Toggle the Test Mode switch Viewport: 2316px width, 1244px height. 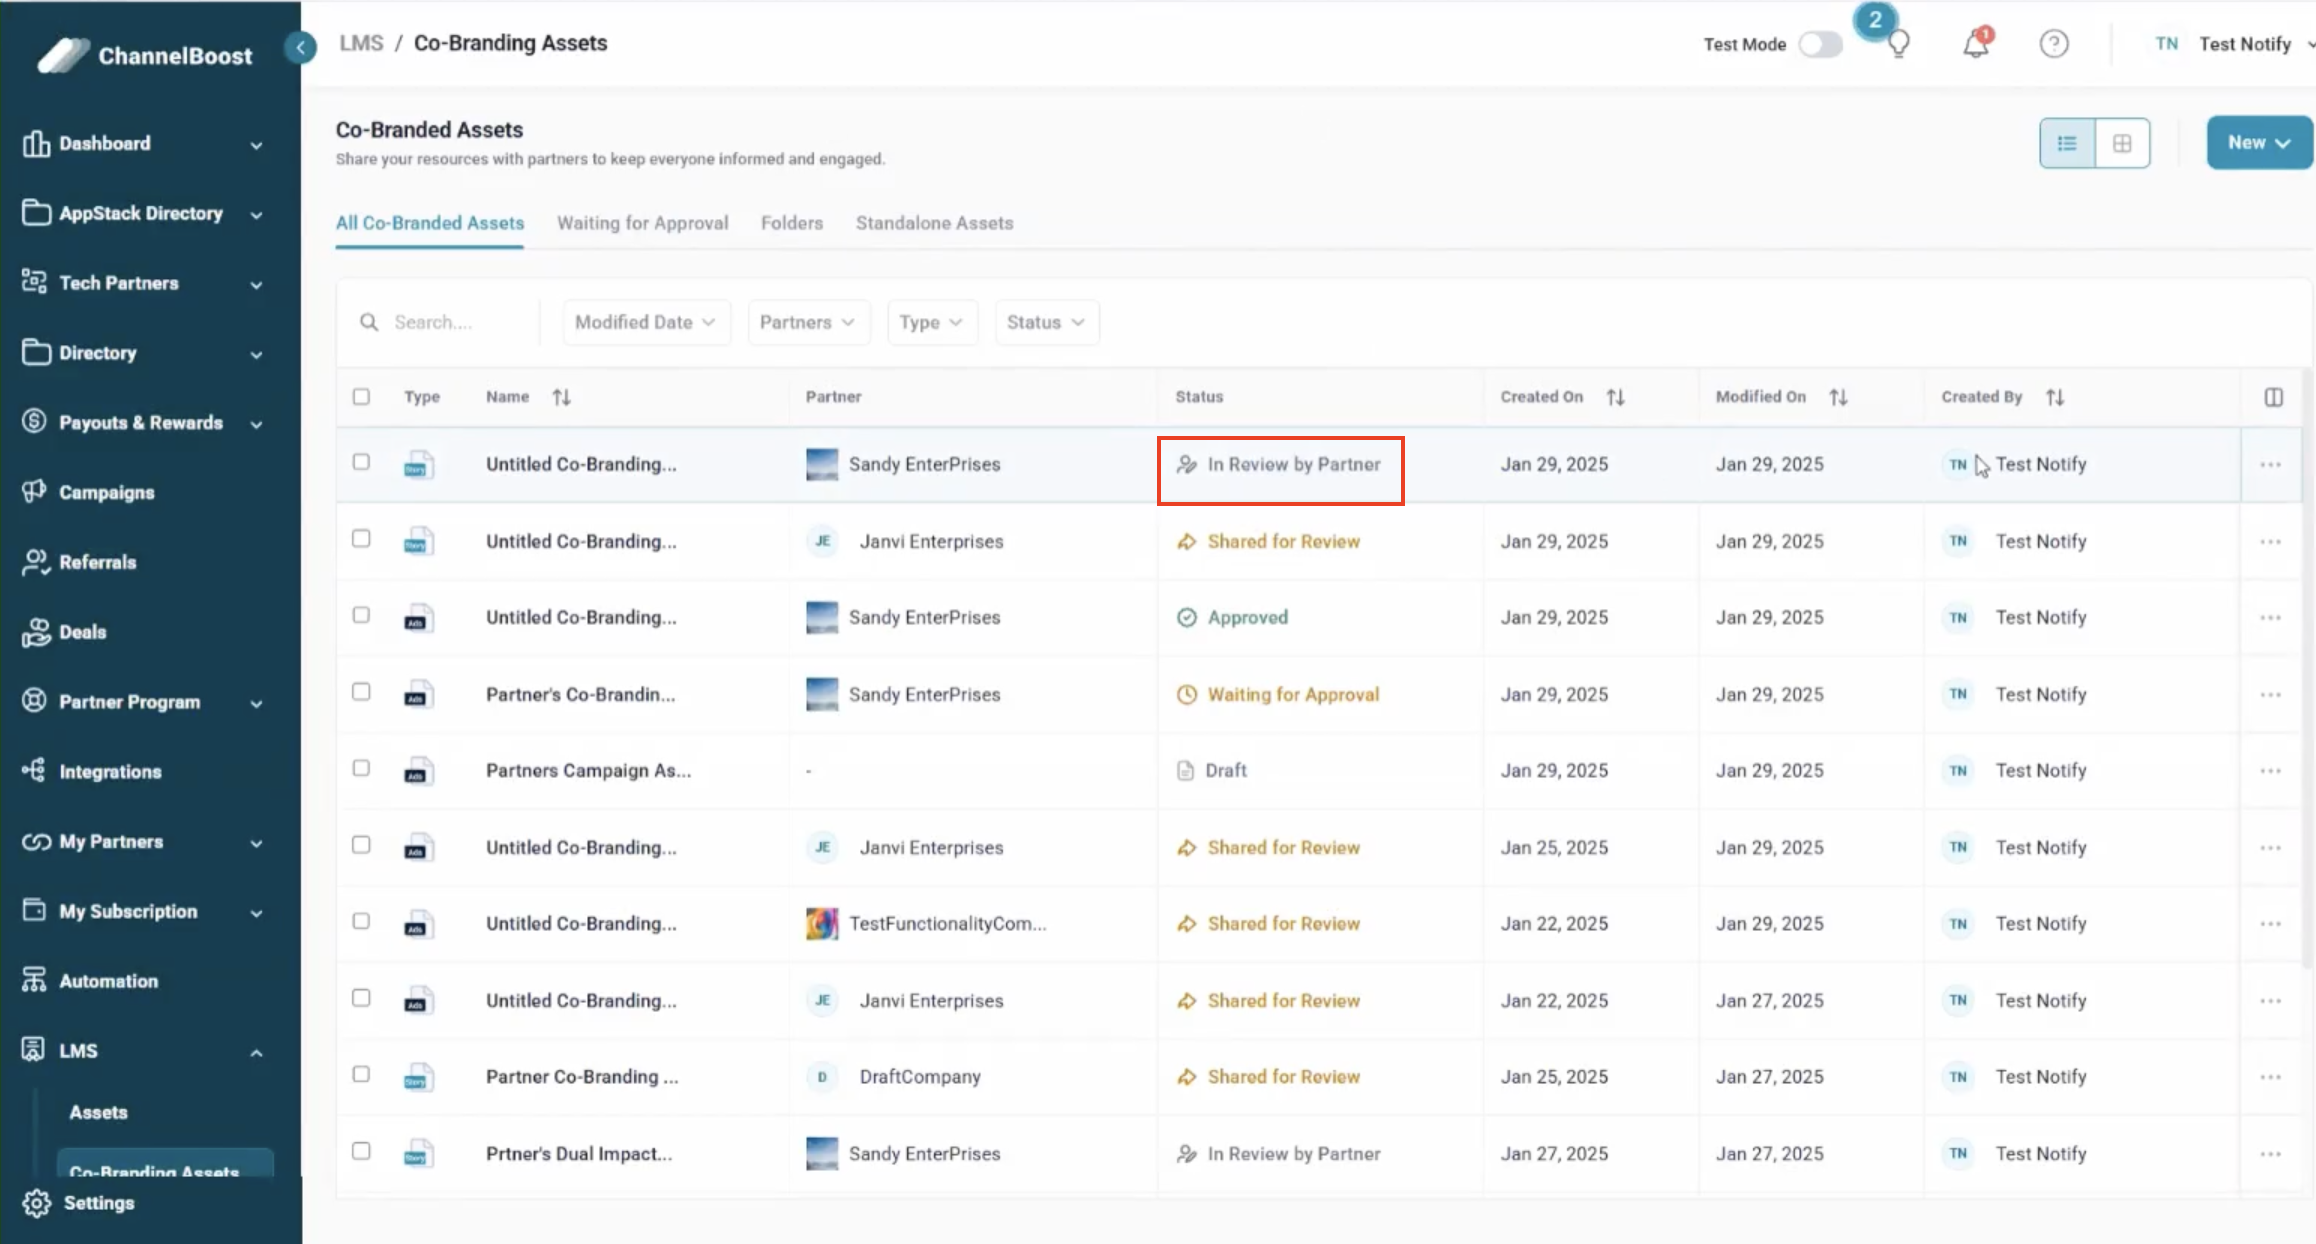[x=1819, y=44]
